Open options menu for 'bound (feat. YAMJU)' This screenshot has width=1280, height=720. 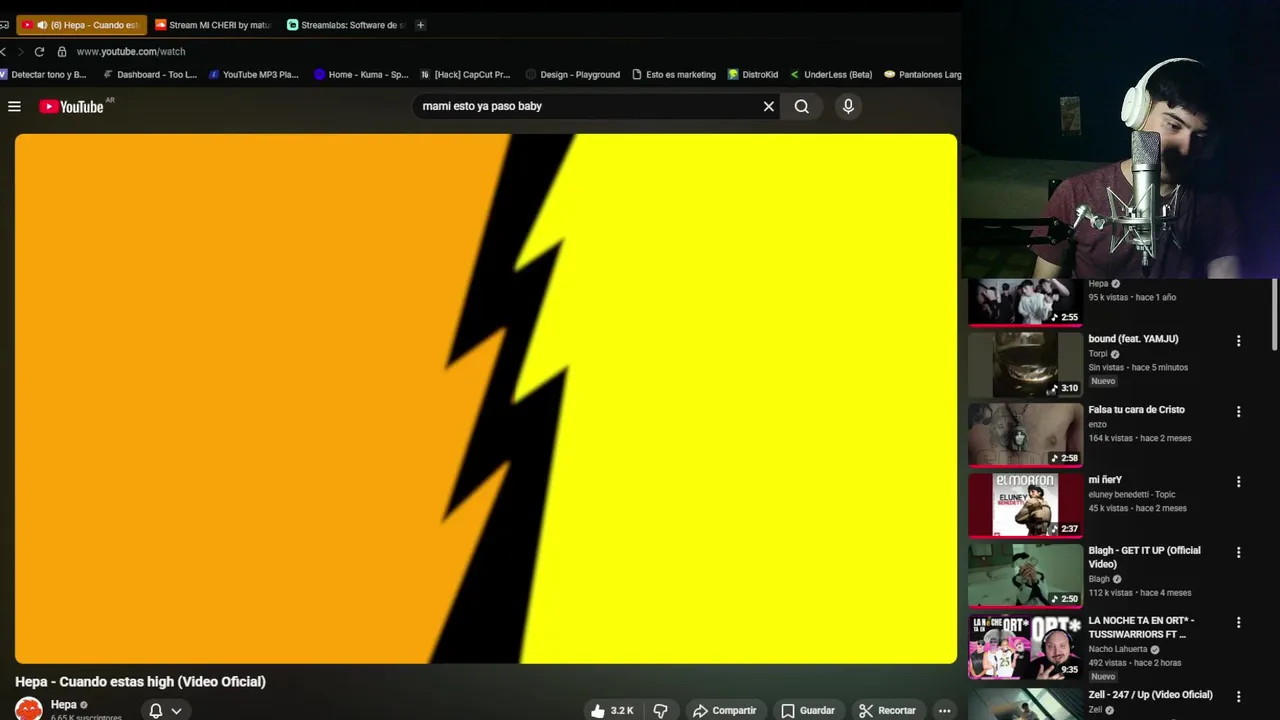tap(1238, 341)
